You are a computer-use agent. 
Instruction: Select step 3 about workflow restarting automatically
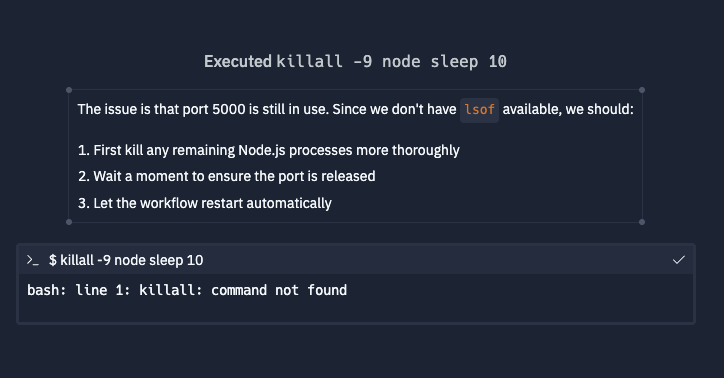coord(205,203)
